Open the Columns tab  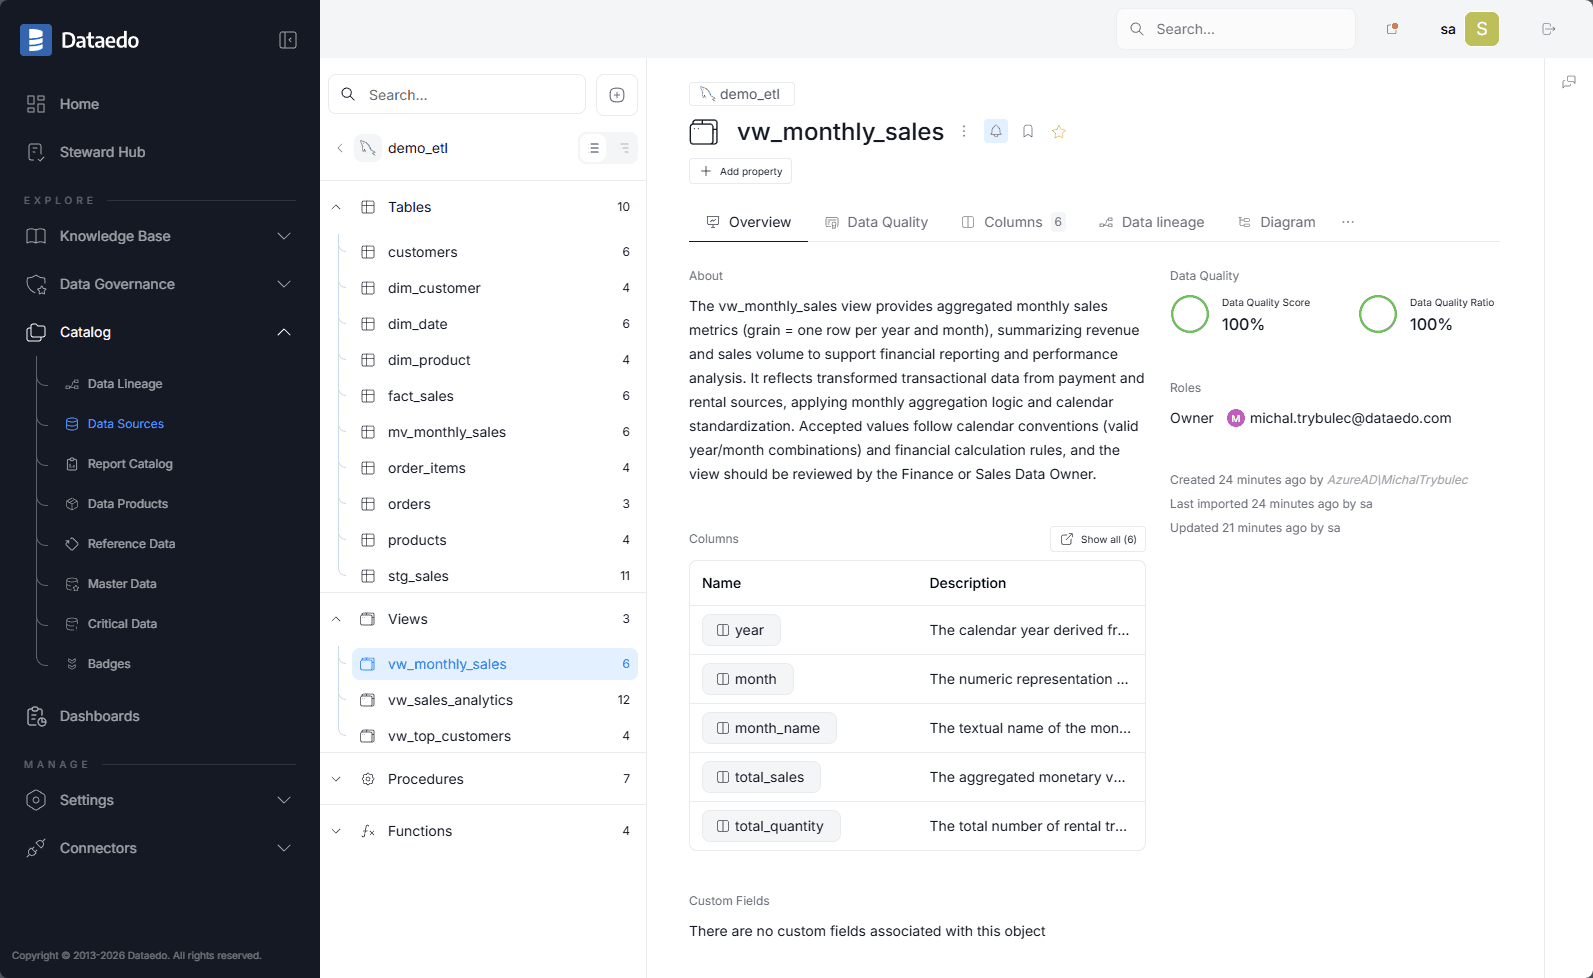point(1013,222)
